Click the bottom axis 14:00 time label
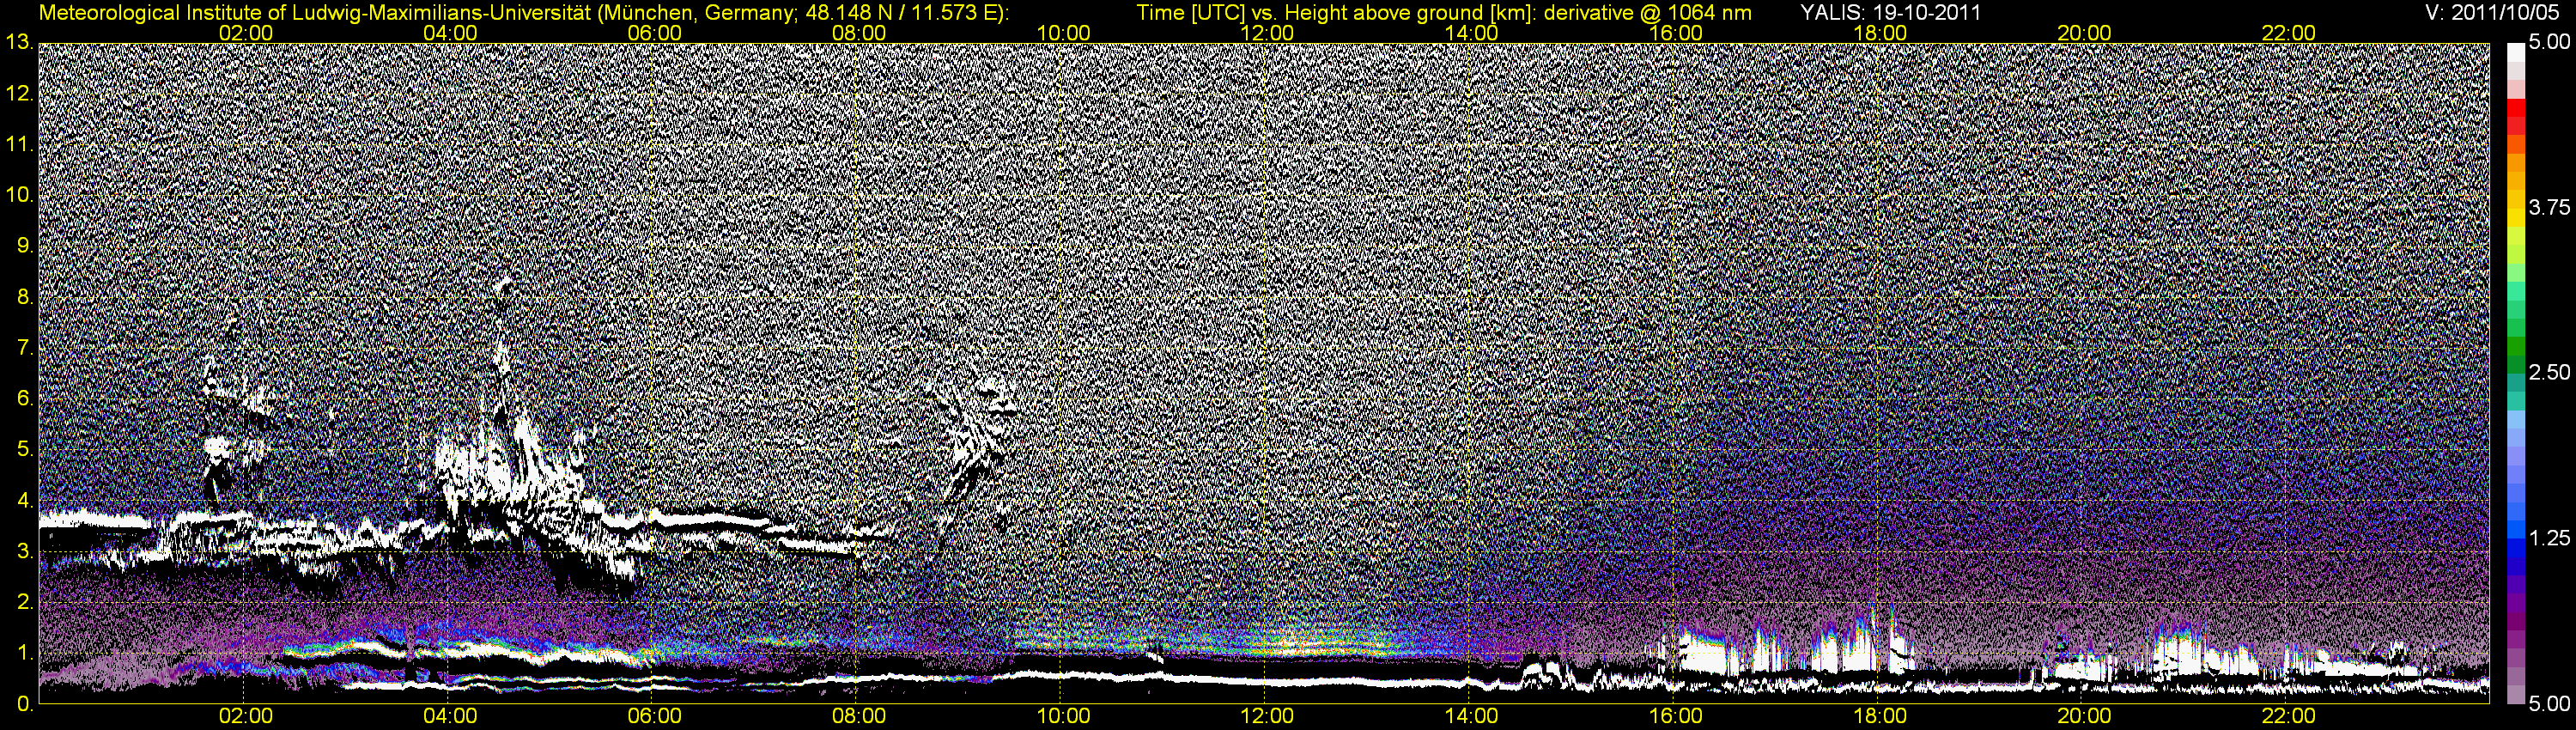Viewport: 2576px width, 730px height. pyautogui.click(x=1472, y=716)
